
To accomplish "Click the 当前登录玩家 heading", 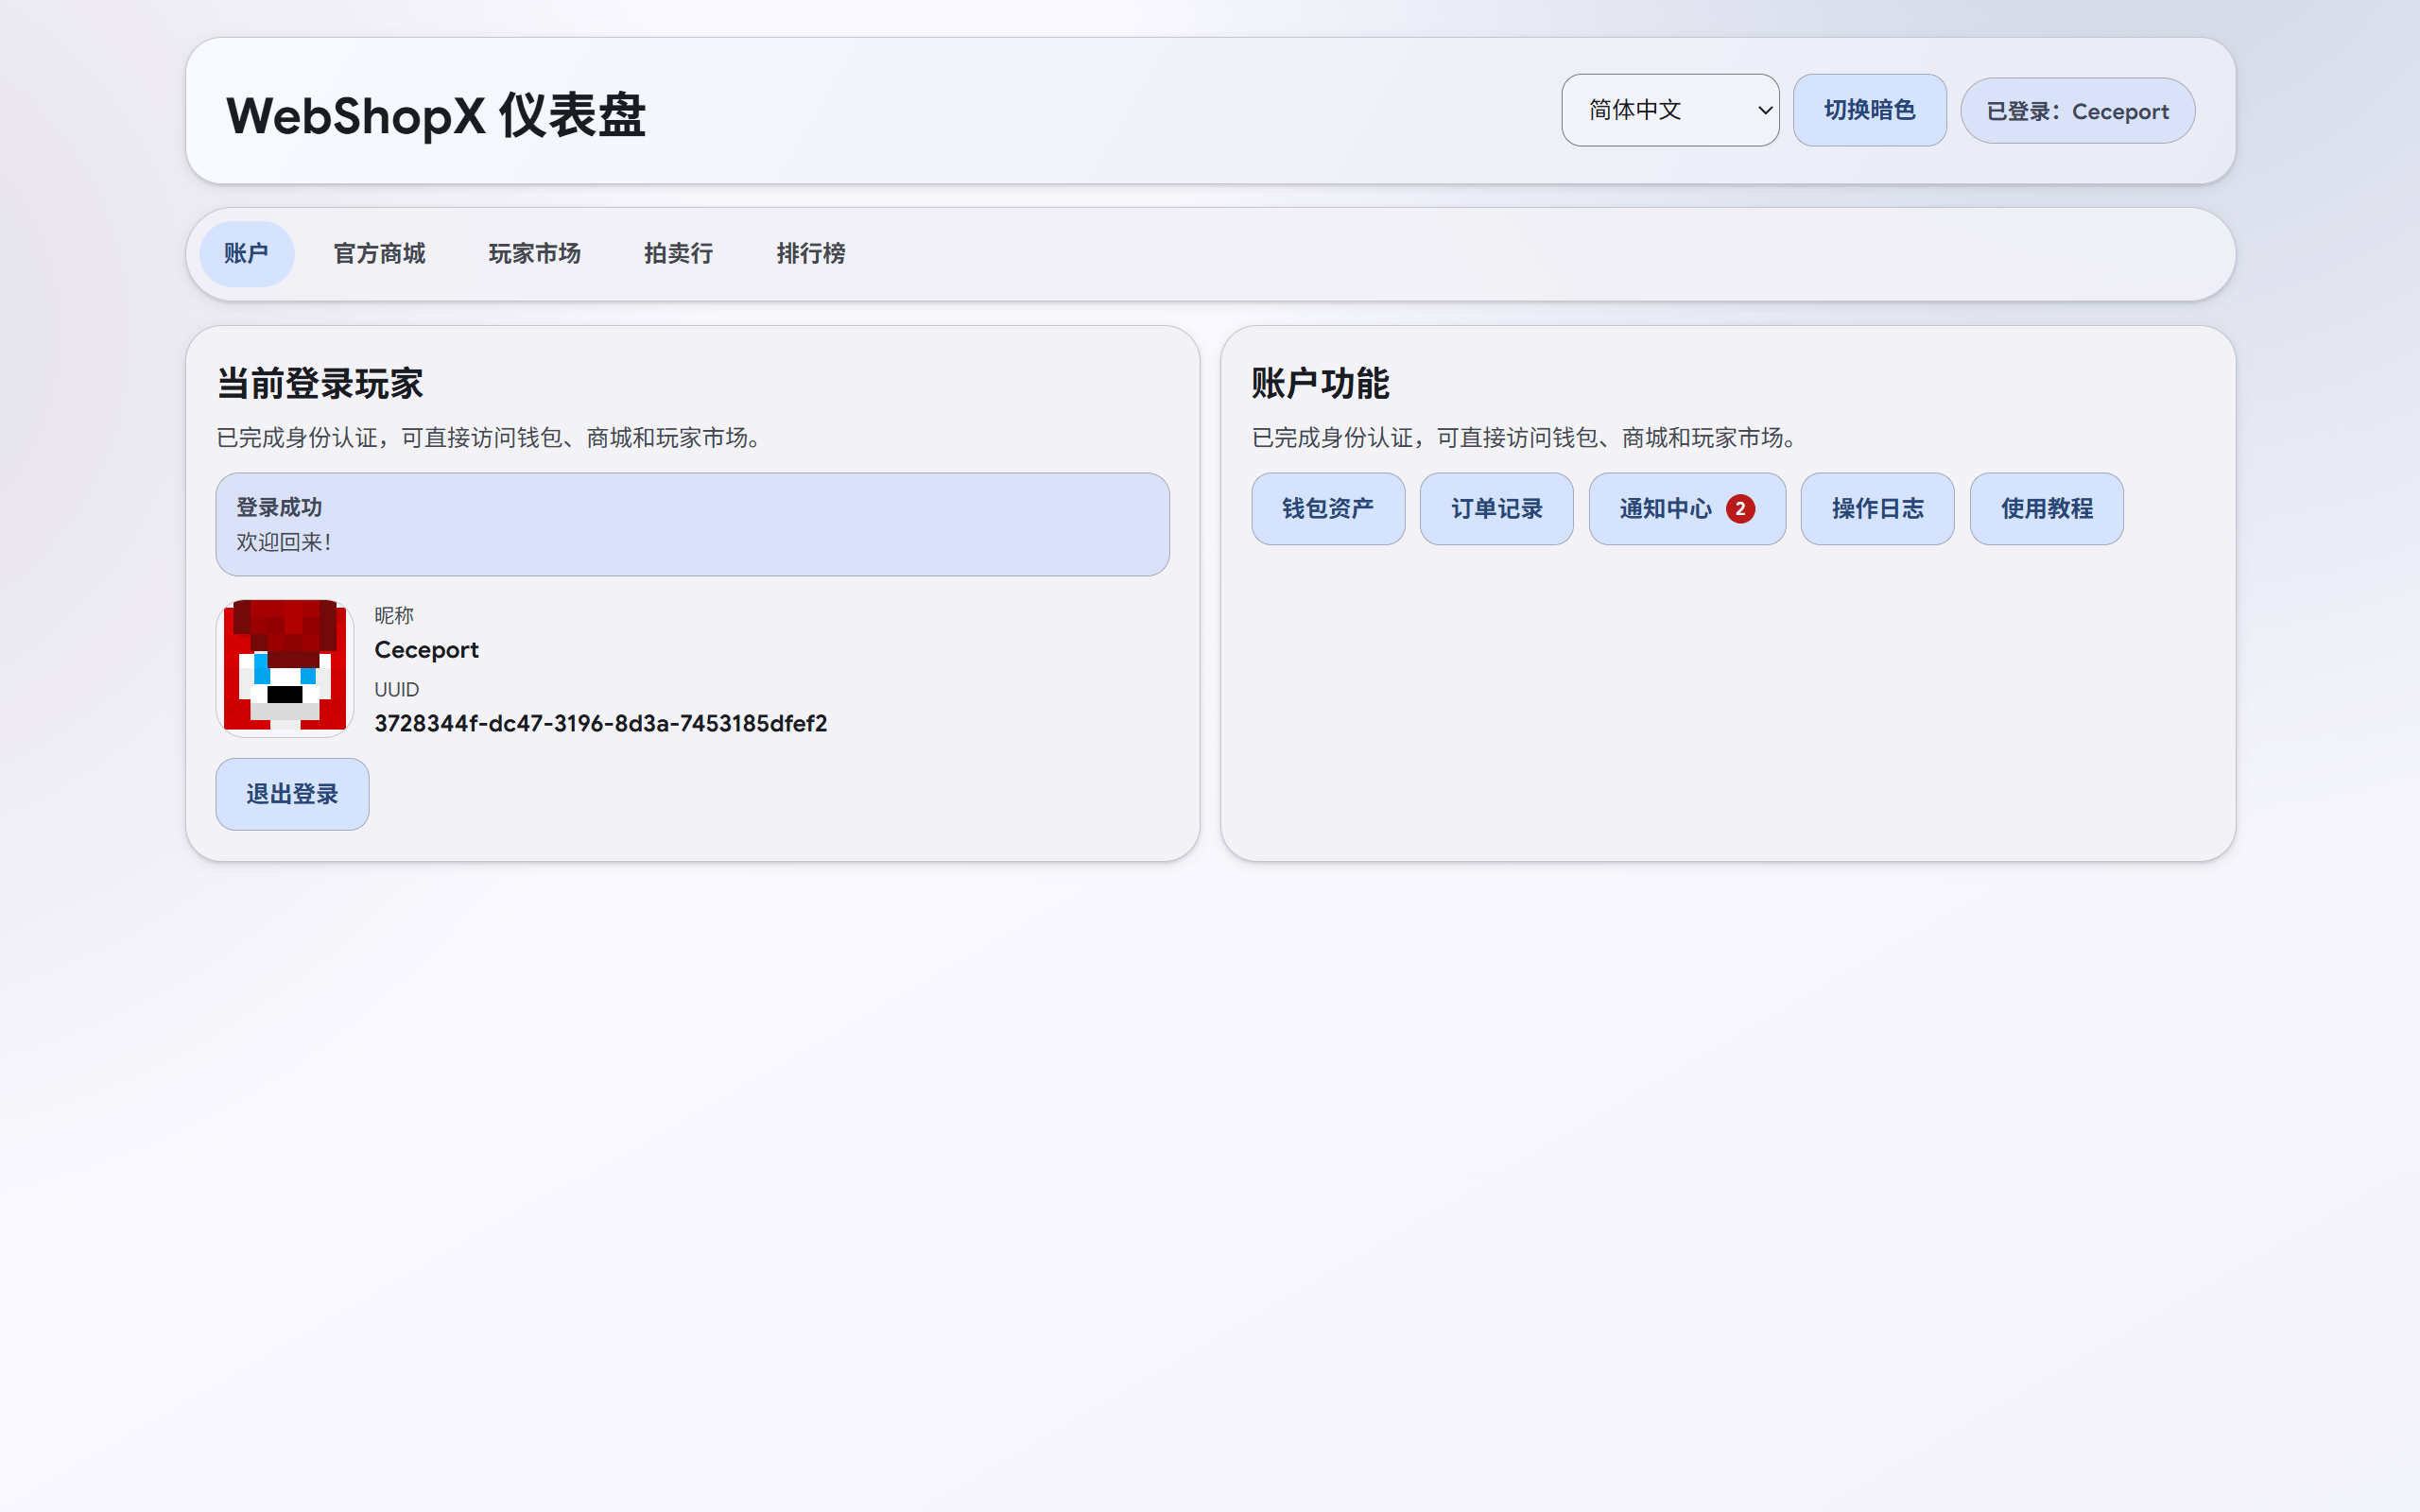I will pos(320,384).
